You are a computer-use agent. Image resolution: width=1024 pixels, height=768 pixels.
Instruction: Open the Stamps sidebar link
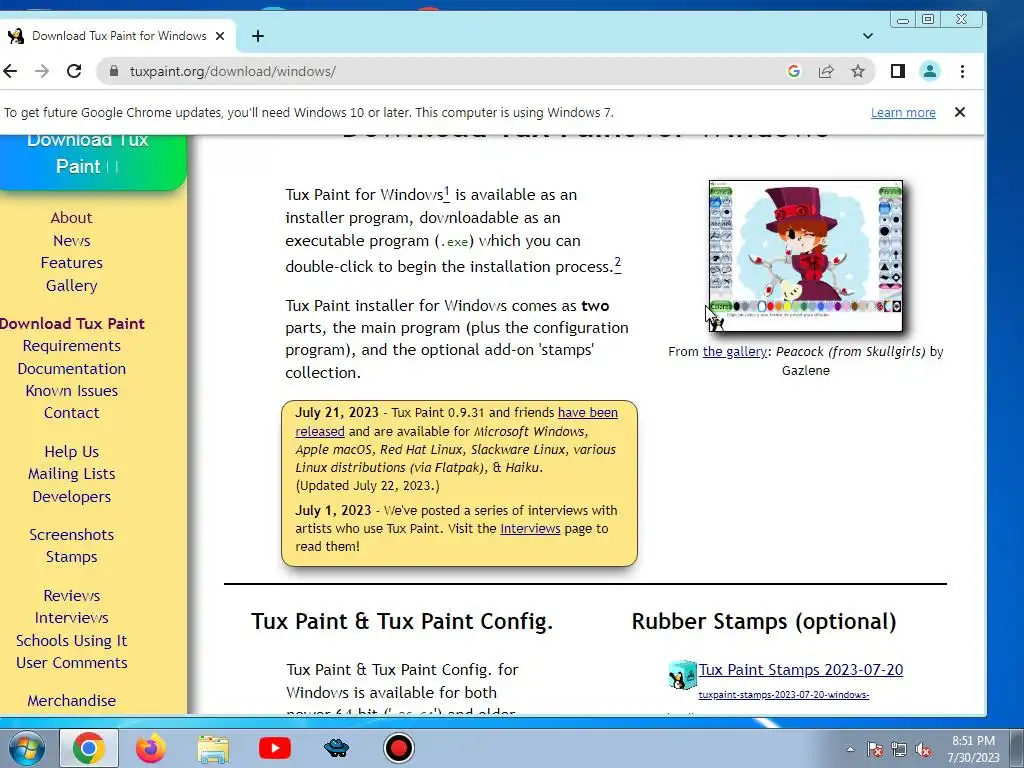[72, 556]
